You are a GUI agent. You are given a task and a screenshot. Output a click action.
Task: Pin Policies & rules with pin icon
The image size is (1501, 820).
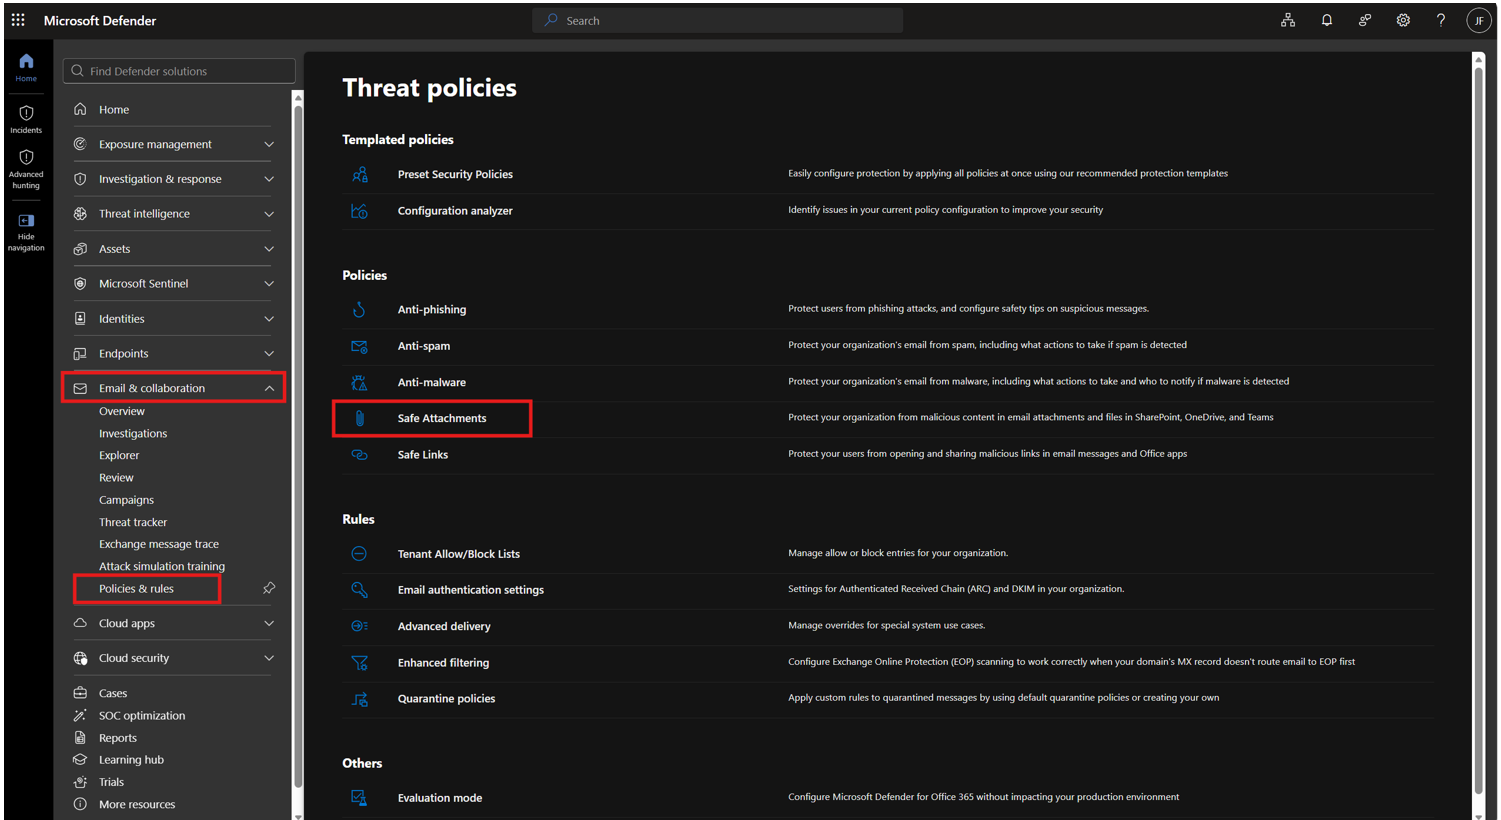click(269, 588)
